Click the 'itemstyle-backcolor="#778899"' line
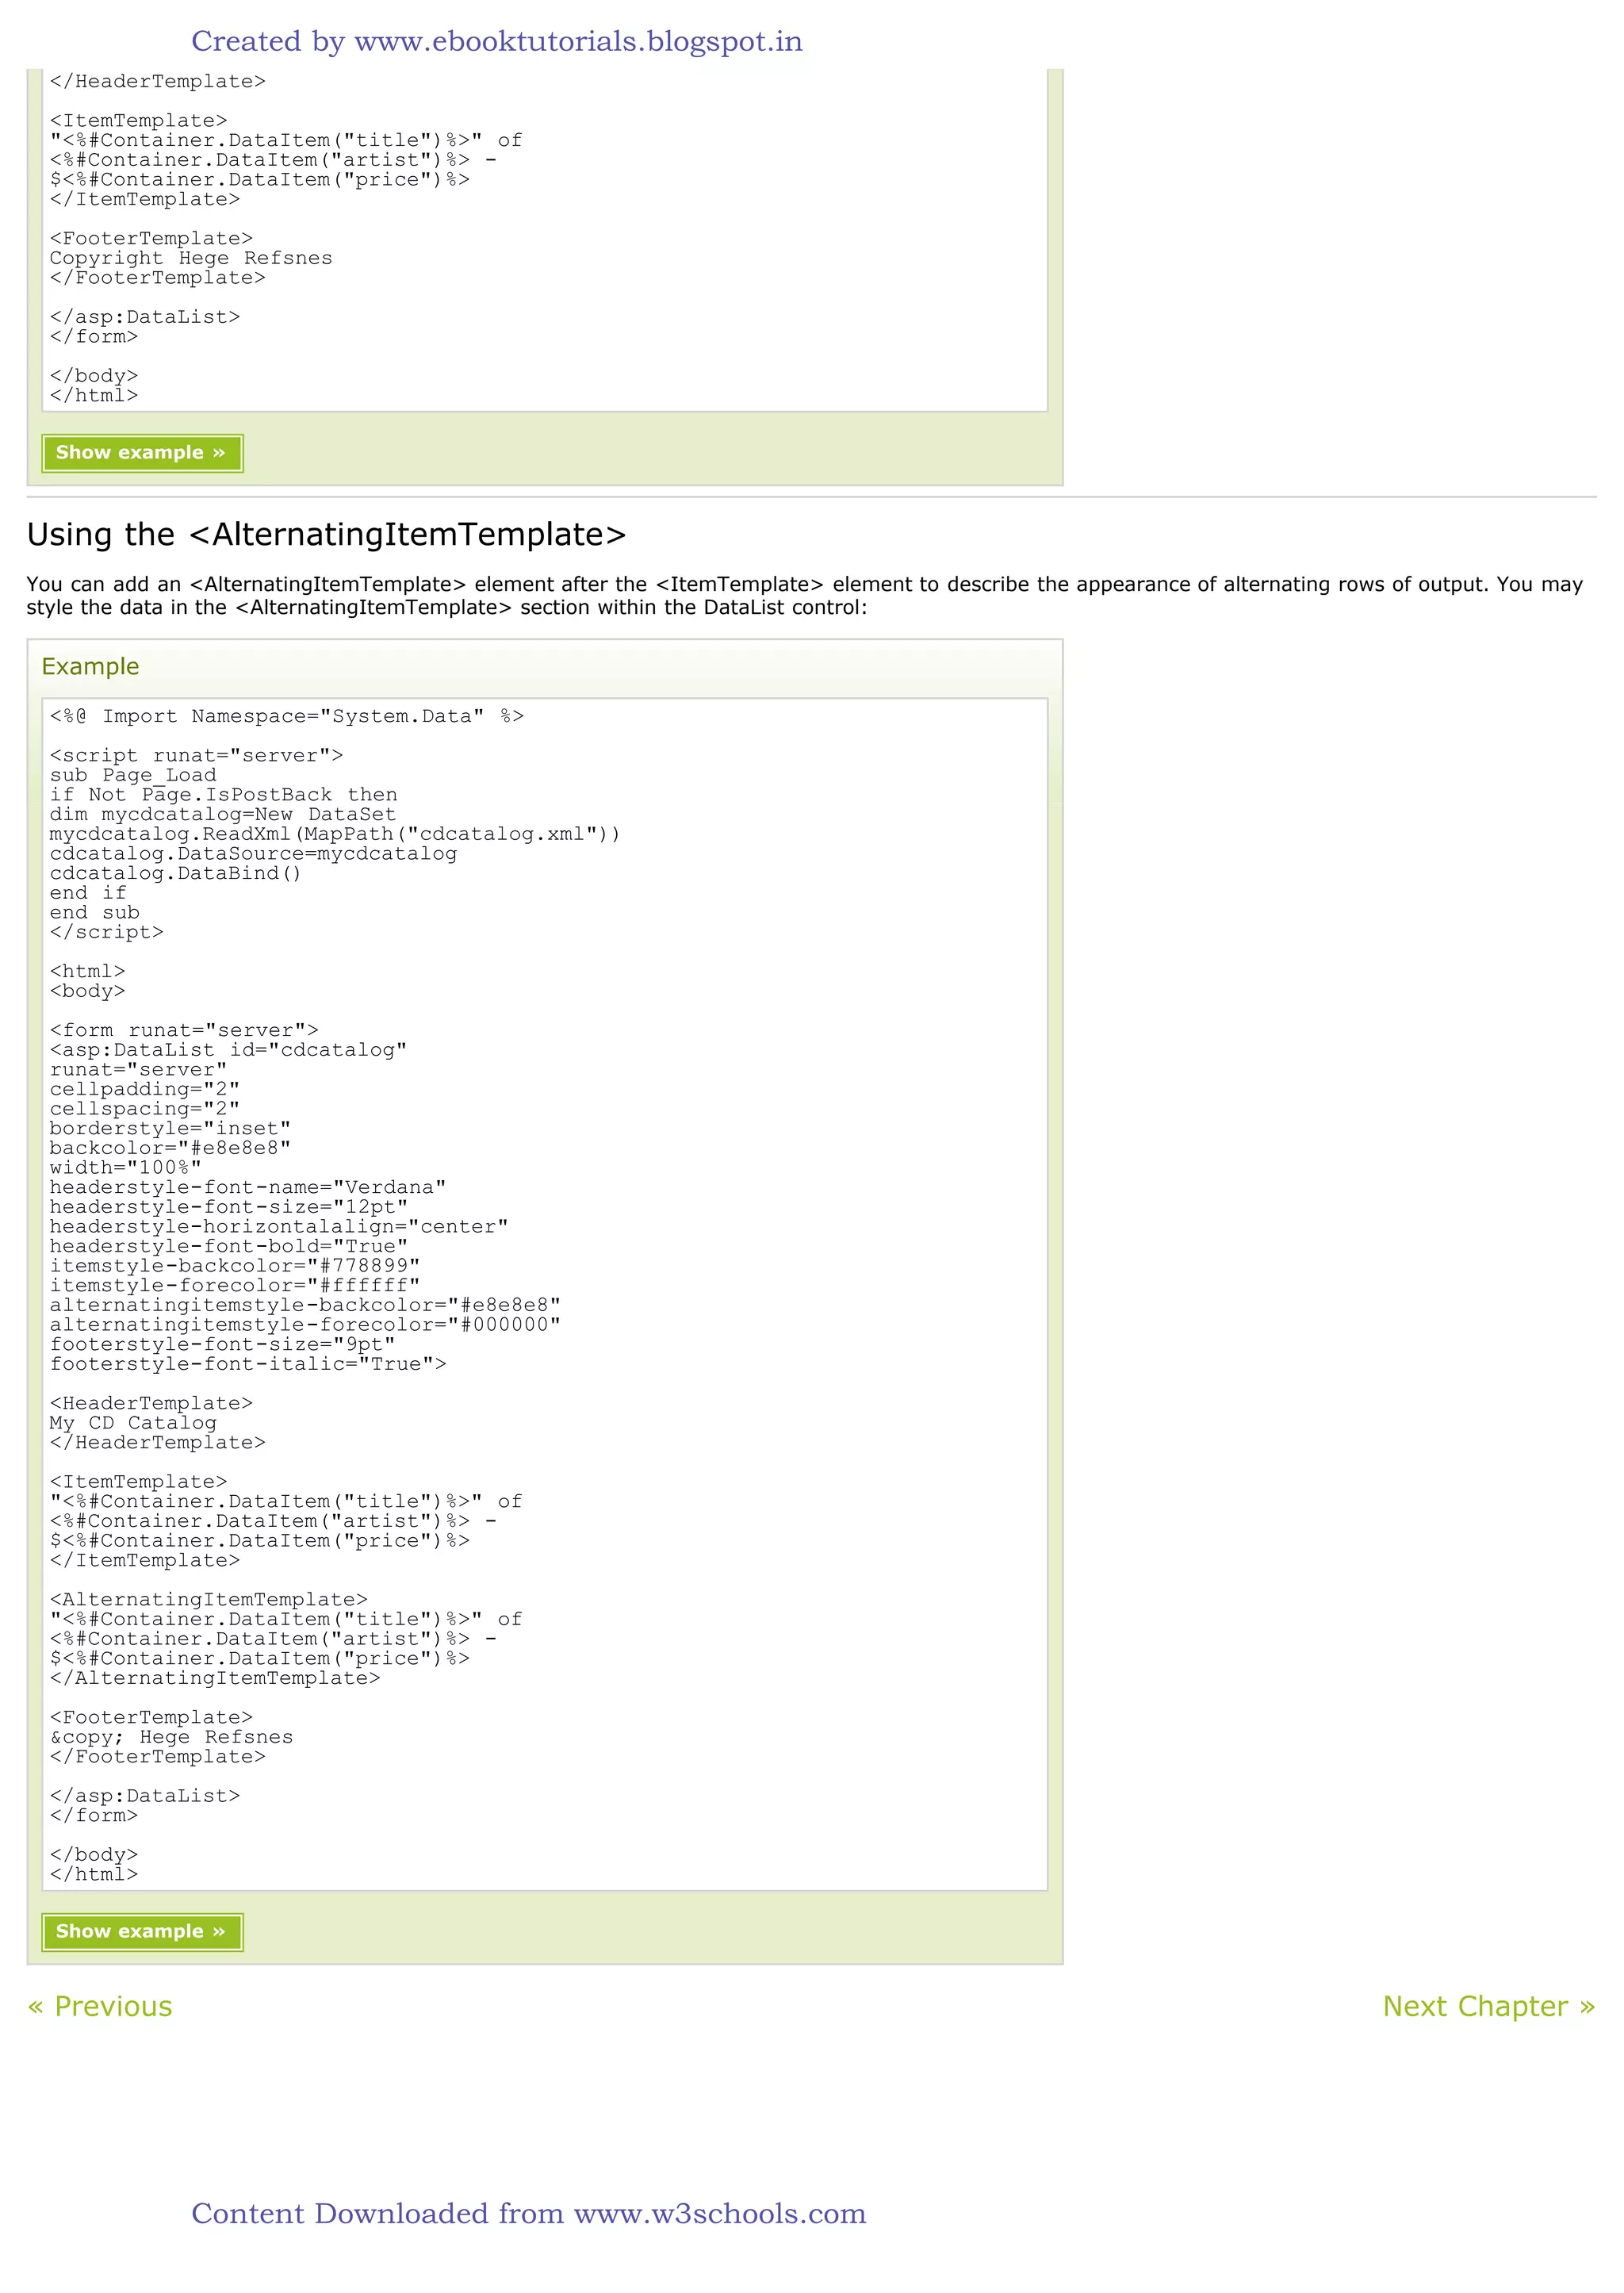Screen dimensions: 1624x2293 235,1266
